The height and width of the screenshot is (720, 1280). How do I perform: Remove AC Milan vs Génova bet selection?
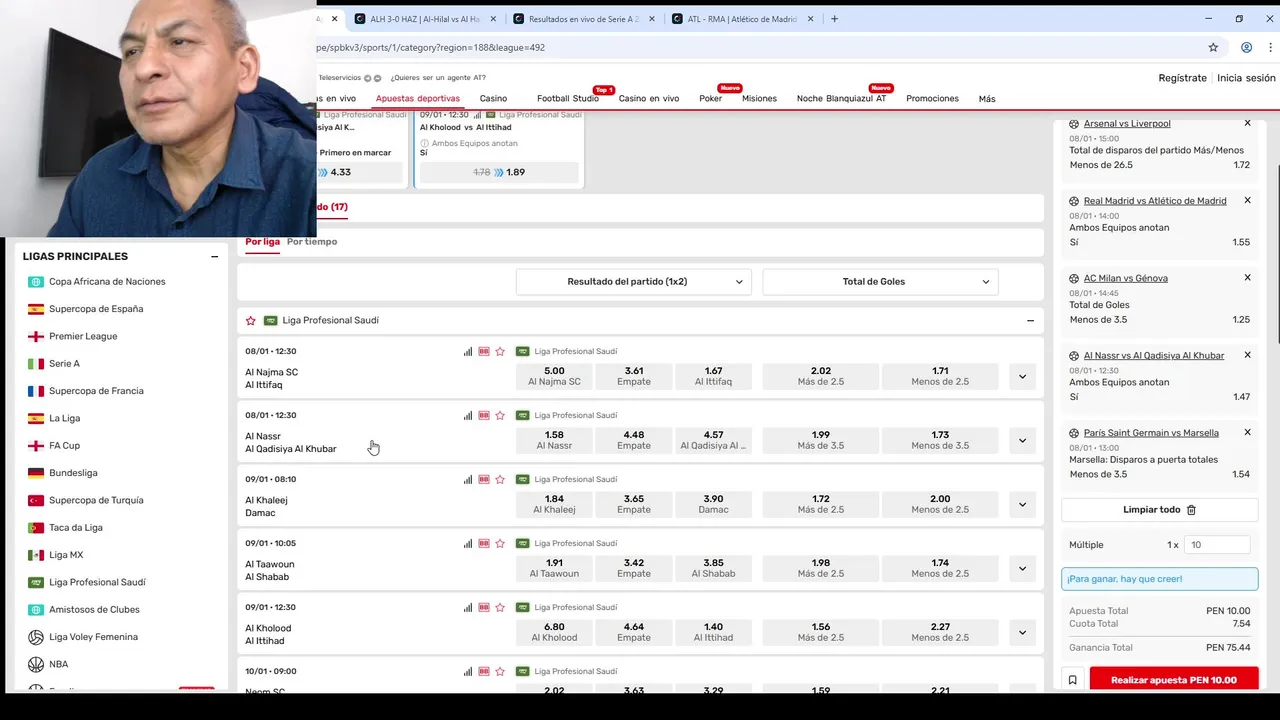pos(1247,278)
